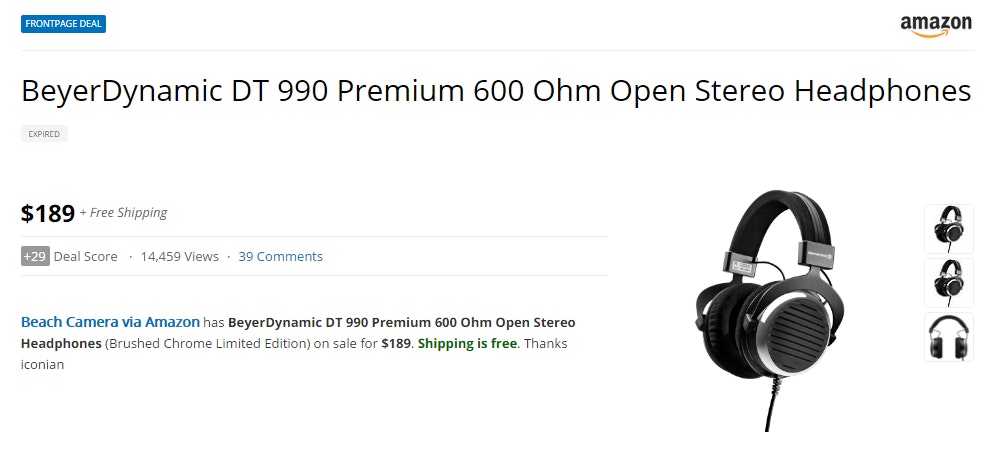Click the green Shipping is free text
Screen dimensions: 985x451
coord(467,343)
